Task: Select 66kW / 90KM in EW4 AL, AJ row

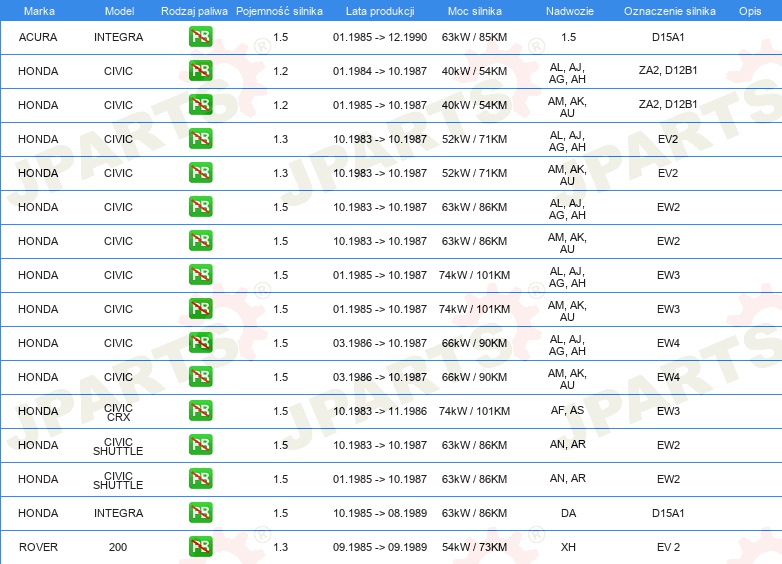Action: [474, 343]
